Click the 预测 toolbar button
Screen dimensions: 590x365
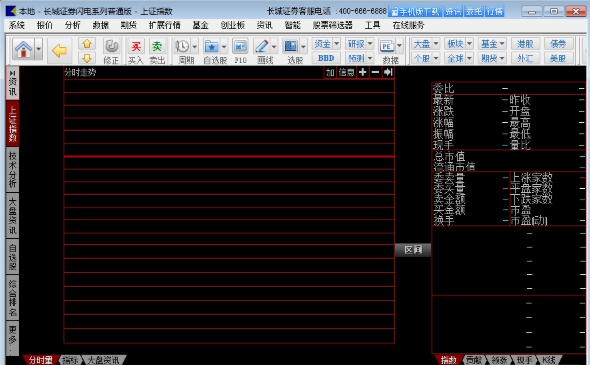click(x=356, y=58)
